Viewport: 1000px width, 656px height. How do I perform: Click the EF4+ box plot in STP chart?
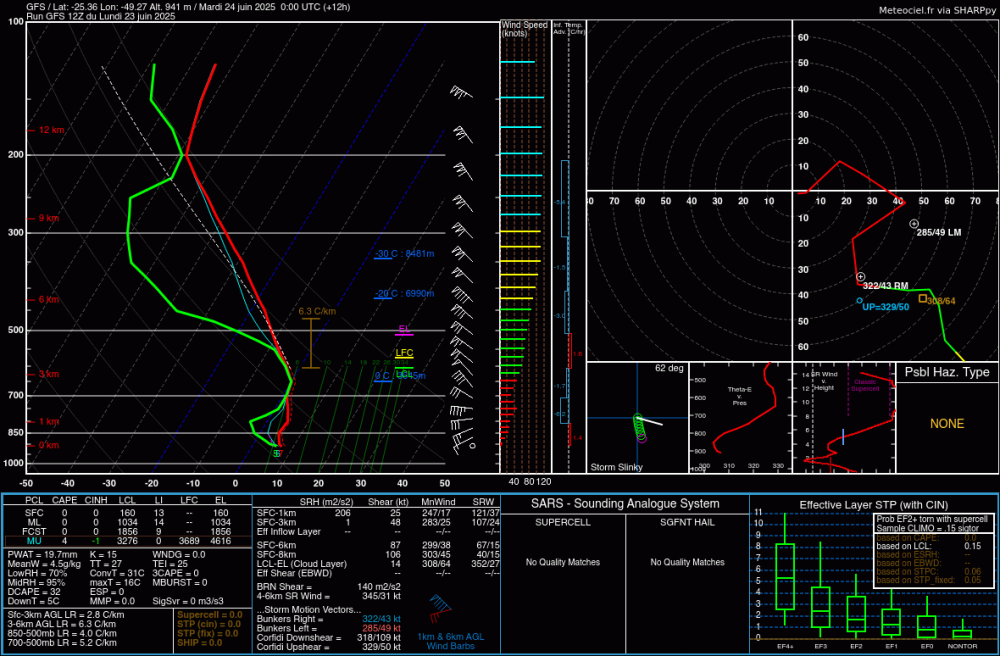(x=785, y=575)
